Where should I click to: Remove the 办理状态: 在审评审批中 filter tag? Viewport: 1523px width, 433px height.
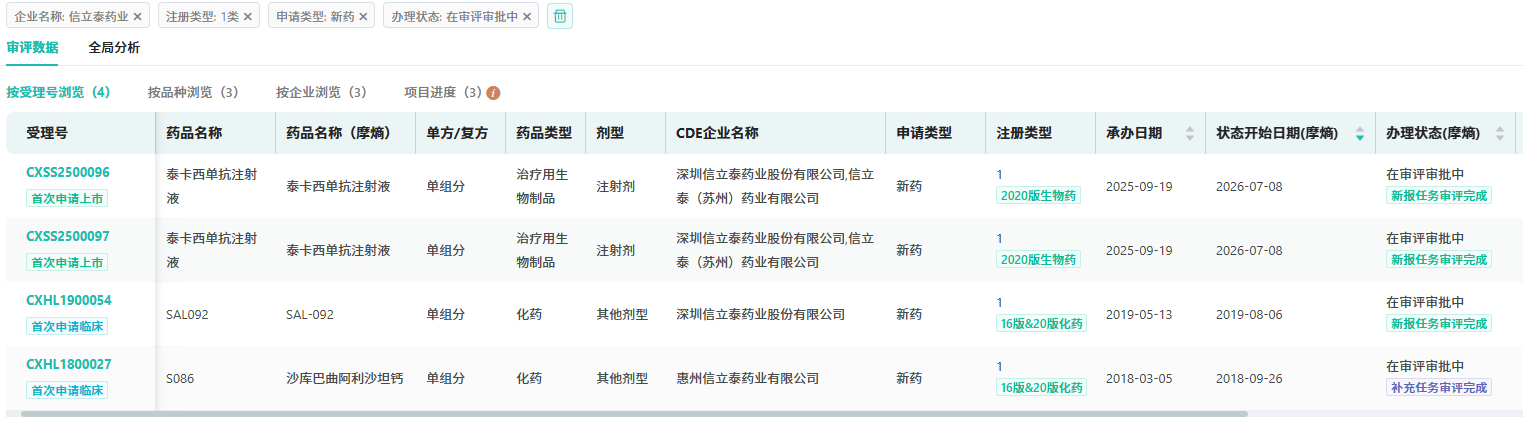tap(527, 17)
